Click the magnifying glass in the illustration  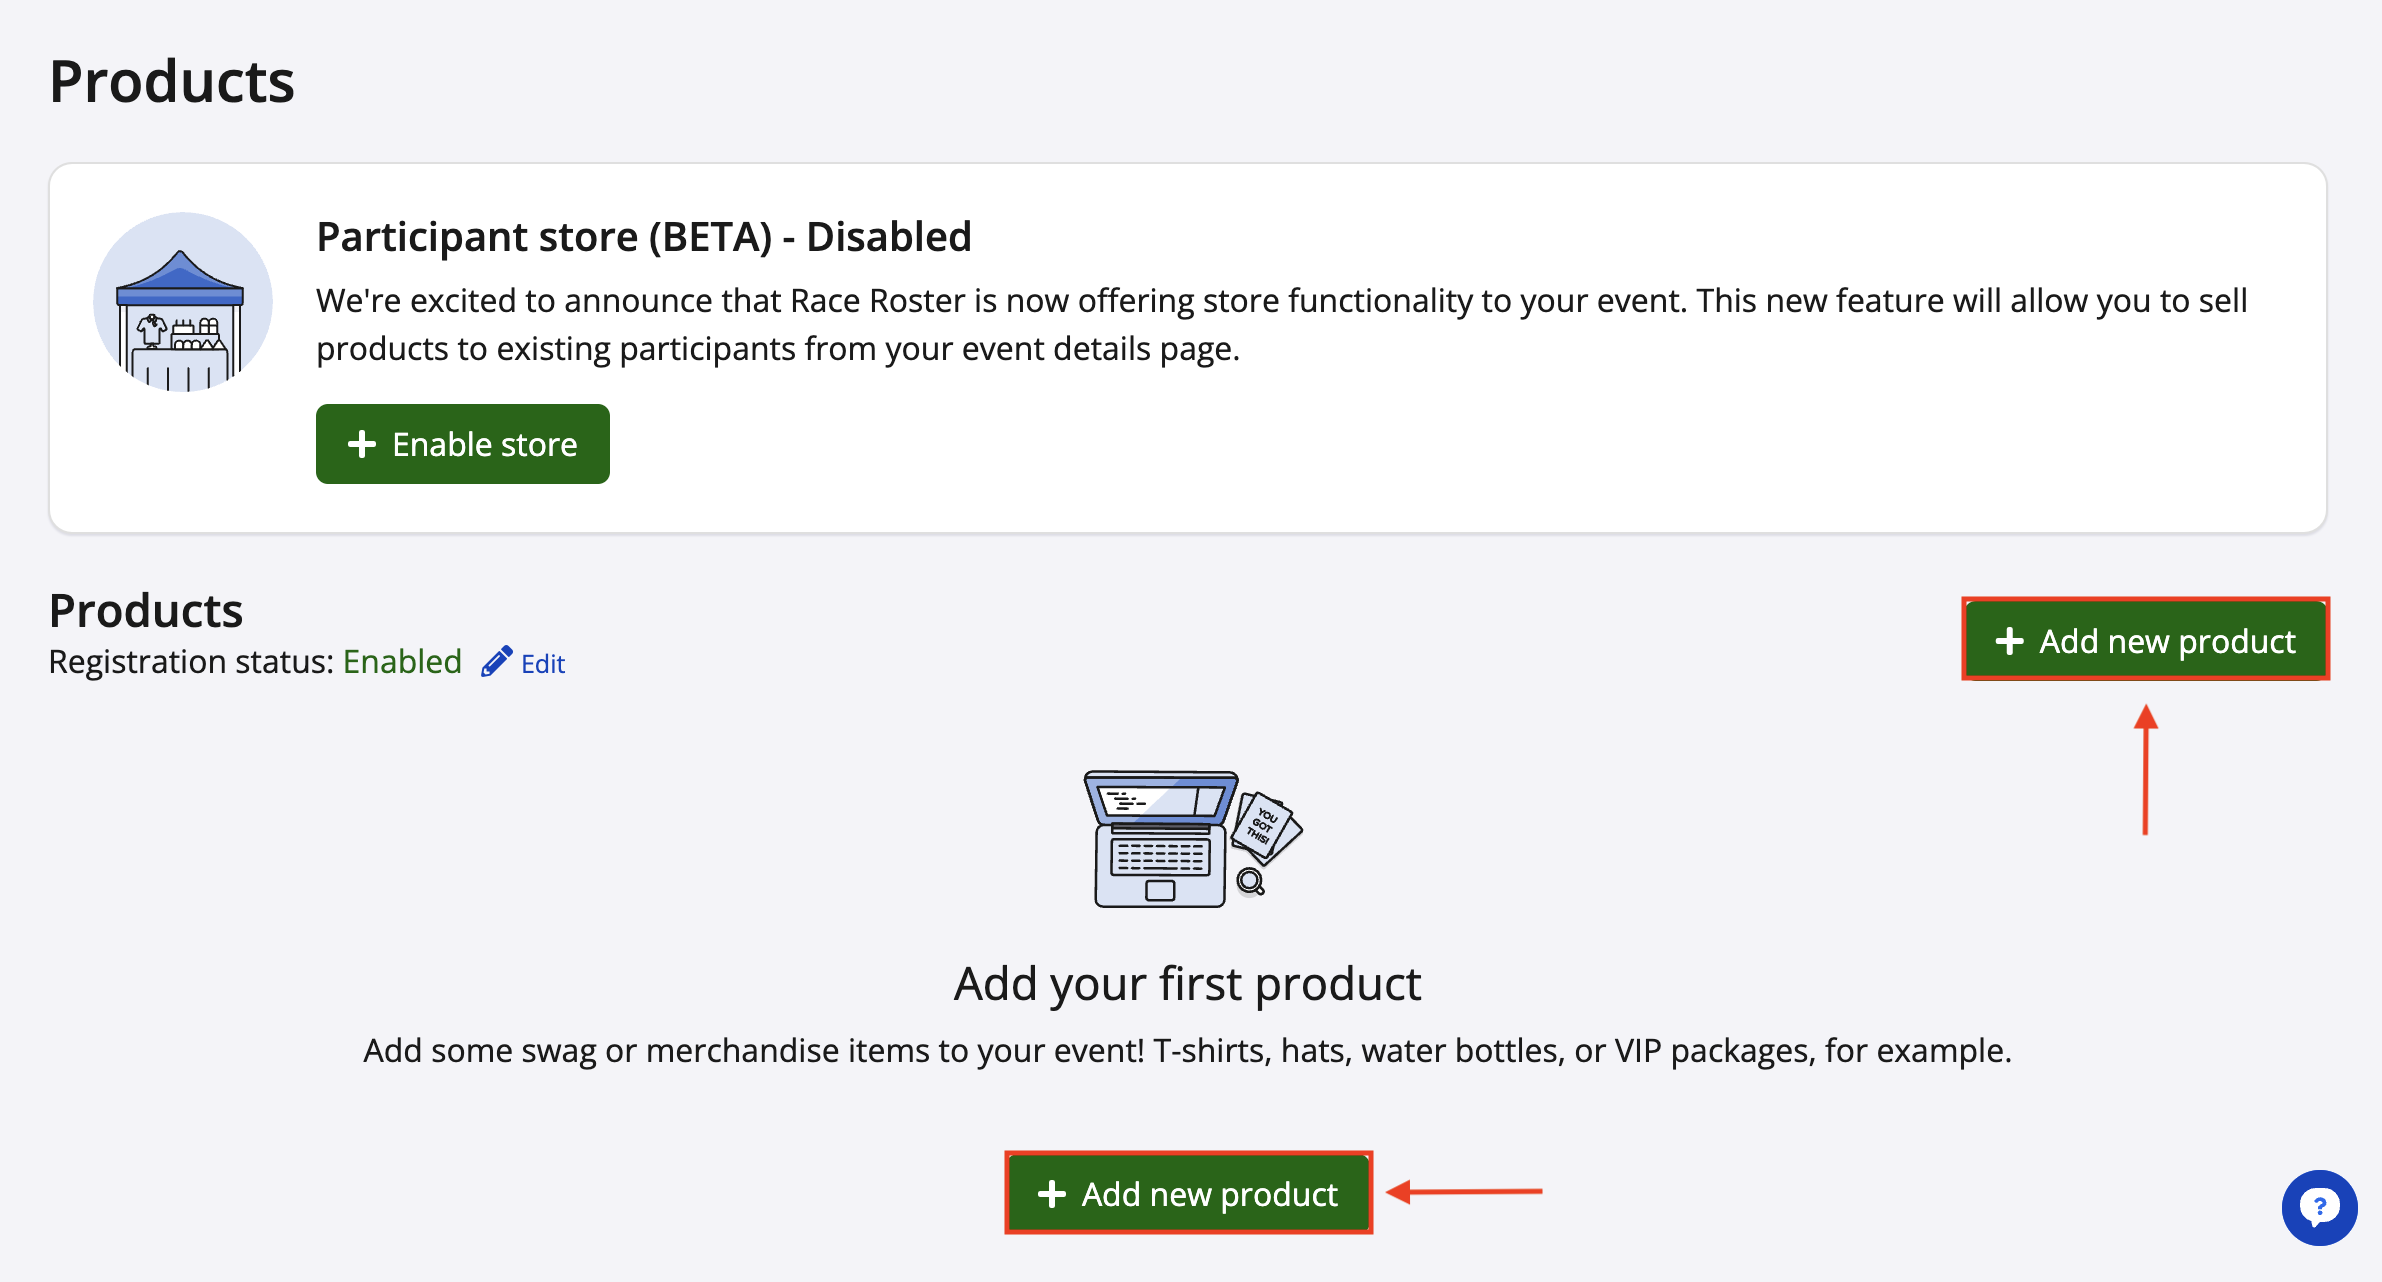1250,881
